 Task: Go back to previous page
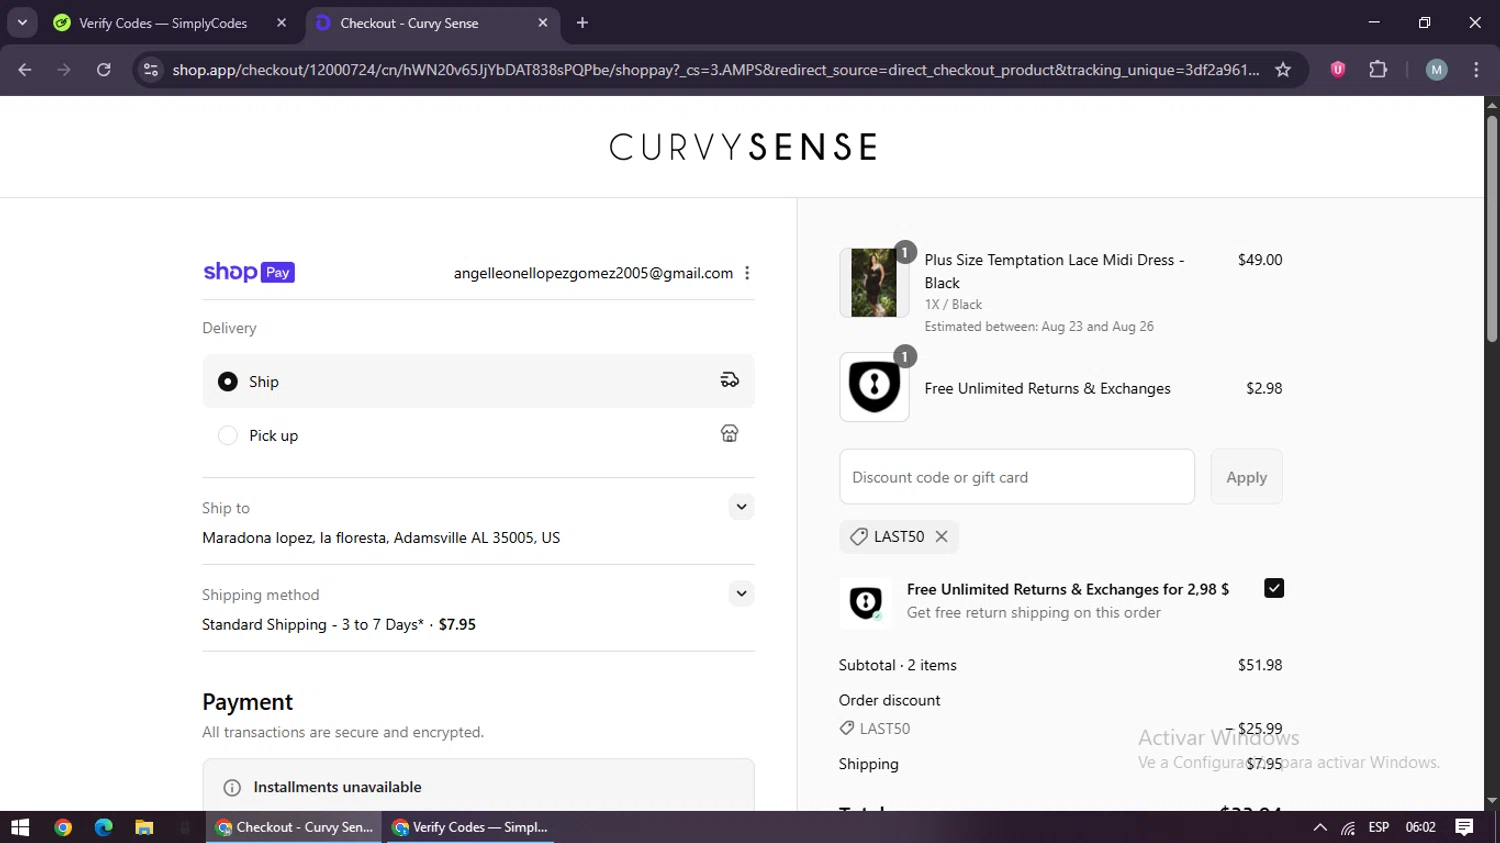pyautogui.click(x=25, y=70)
